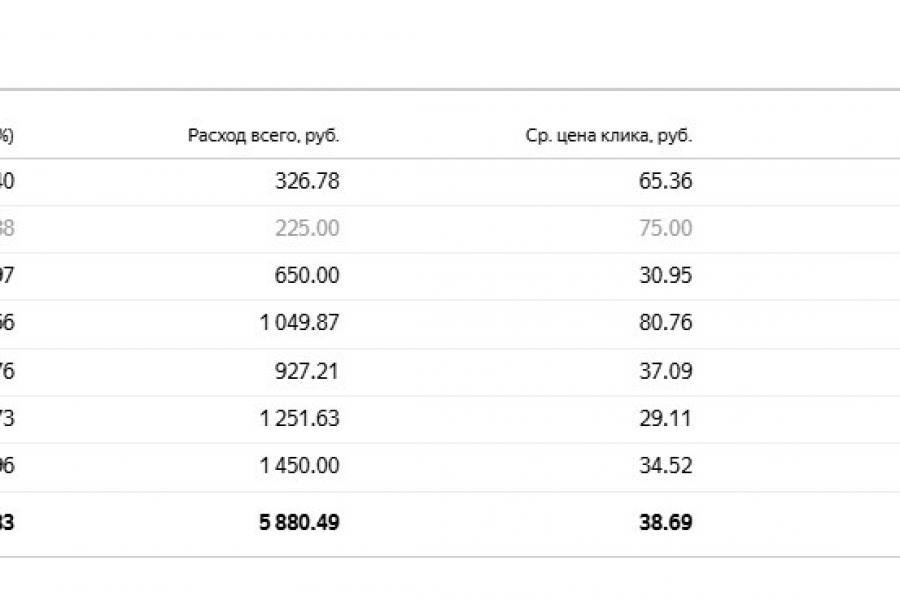Click the 1 251.63 expense value
This screenshot has width=900, height=600.
click(x=299, y=418)
